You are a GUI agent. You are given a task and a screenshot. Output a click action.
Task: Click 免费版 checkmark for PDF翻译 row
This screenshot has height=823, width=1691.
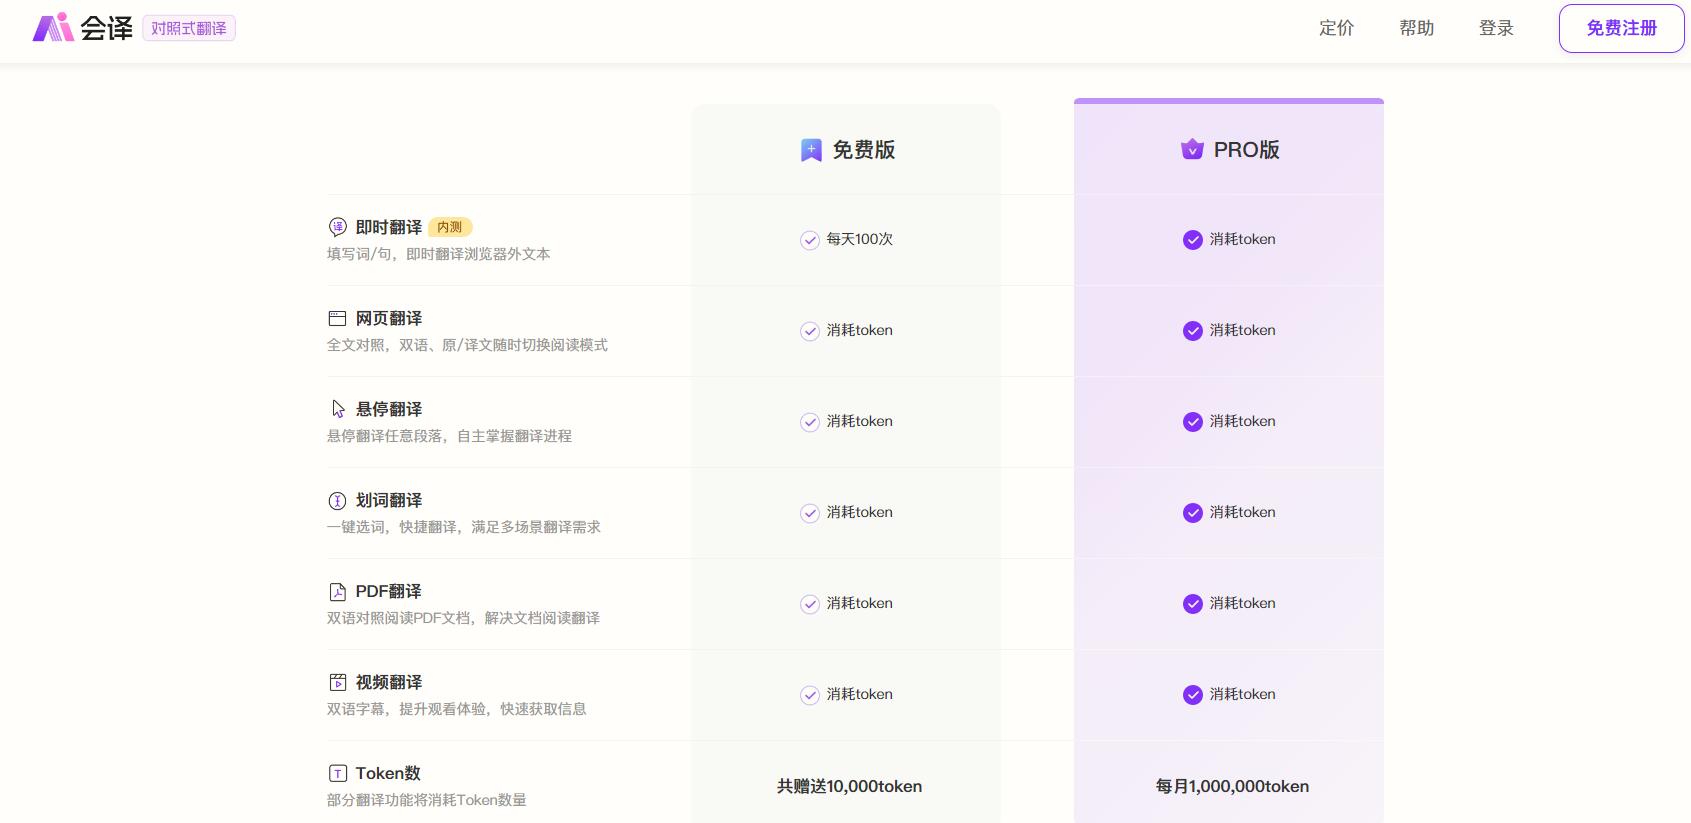(x=810, y=604)
